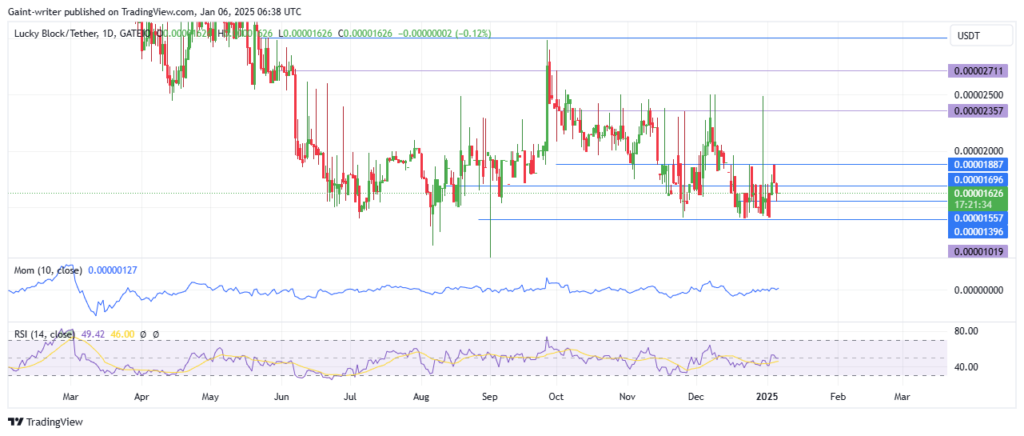This screenshot has width=1024, height=436.
Task: Click the Apr label on time axis
Action: [140, 397]
